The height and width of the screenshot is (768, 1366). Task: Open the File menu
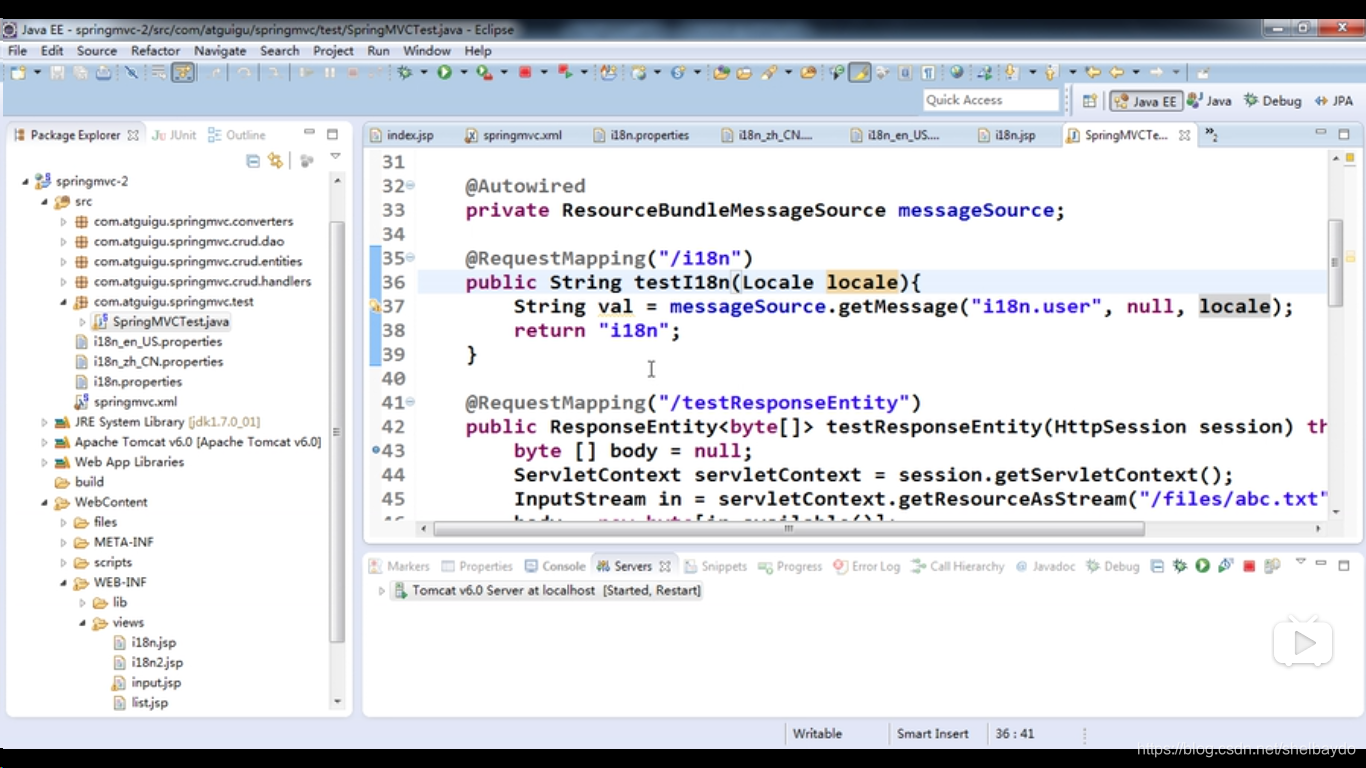(17, 50)
